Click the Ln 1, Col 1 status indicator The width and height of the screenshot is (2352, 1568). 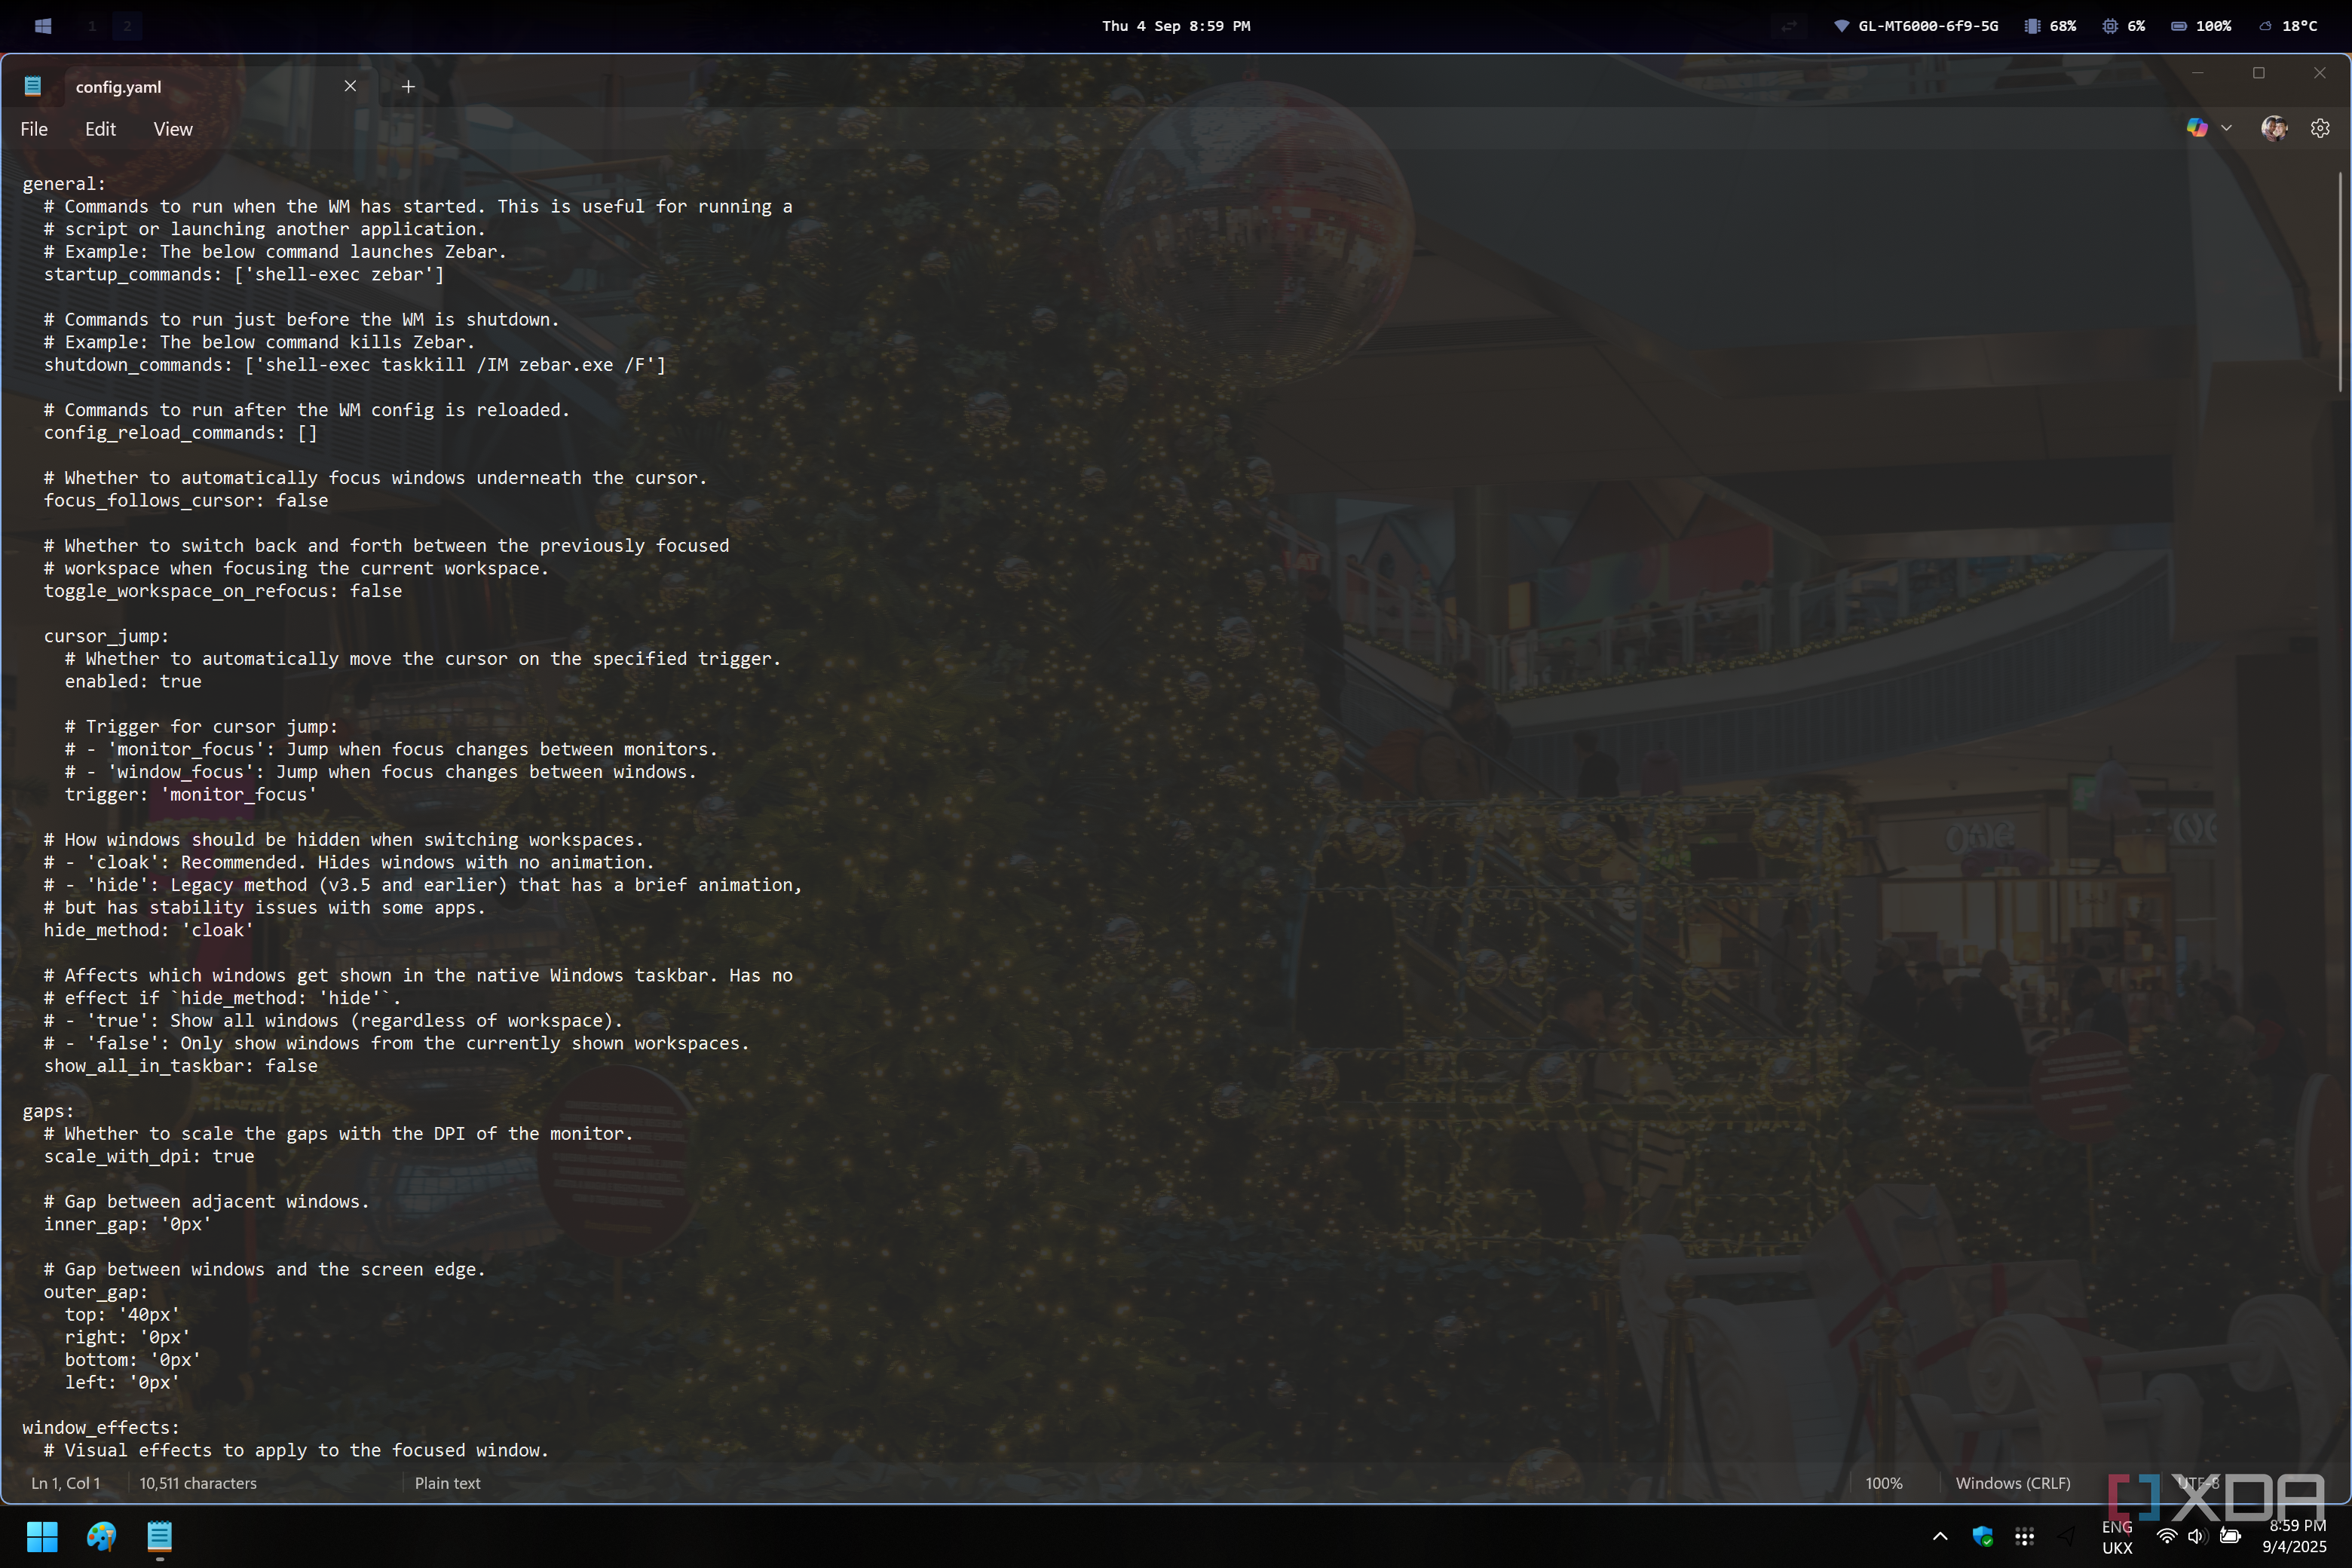(x=66, y=1483)
